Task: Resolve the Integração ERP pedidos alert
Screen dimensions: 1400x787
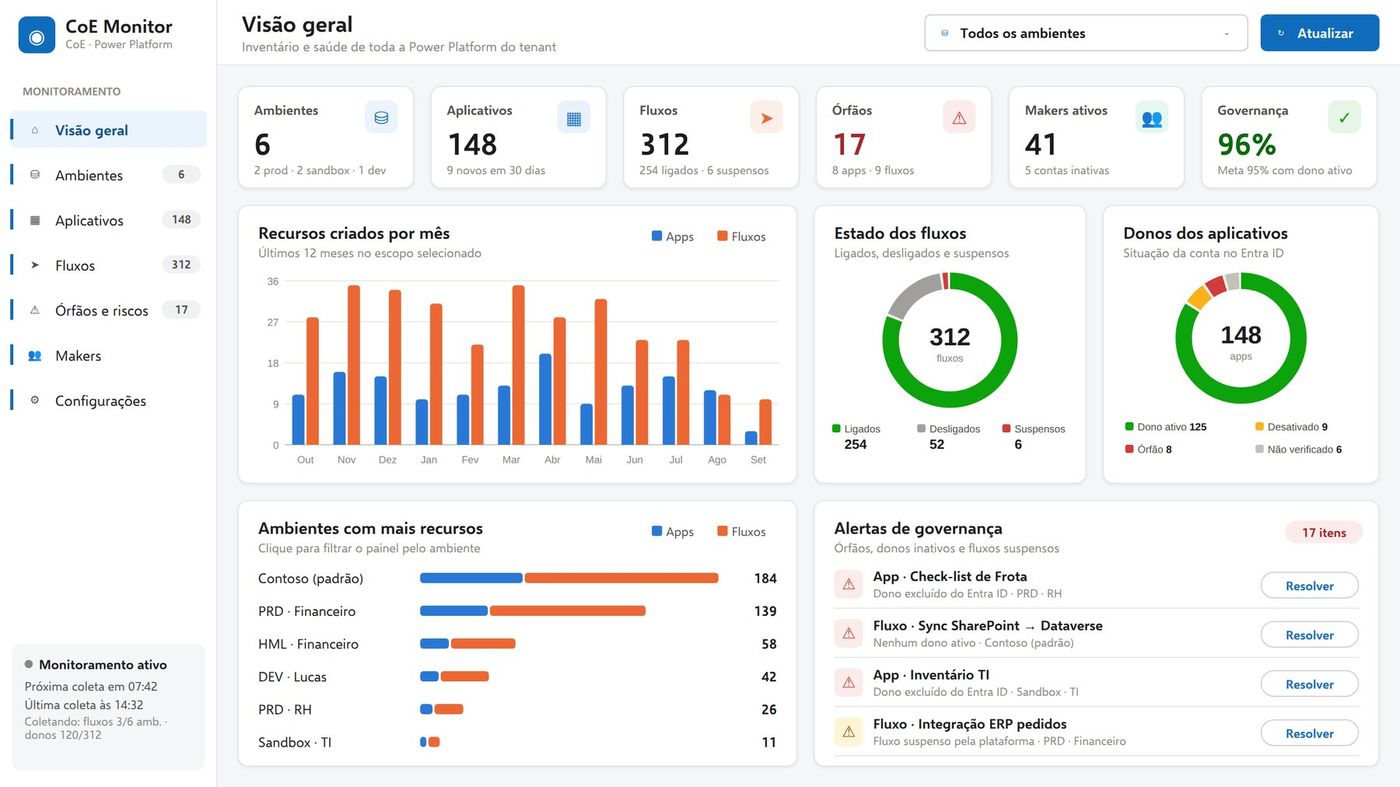Action: pyautogui.click(x=1310, y=733)
